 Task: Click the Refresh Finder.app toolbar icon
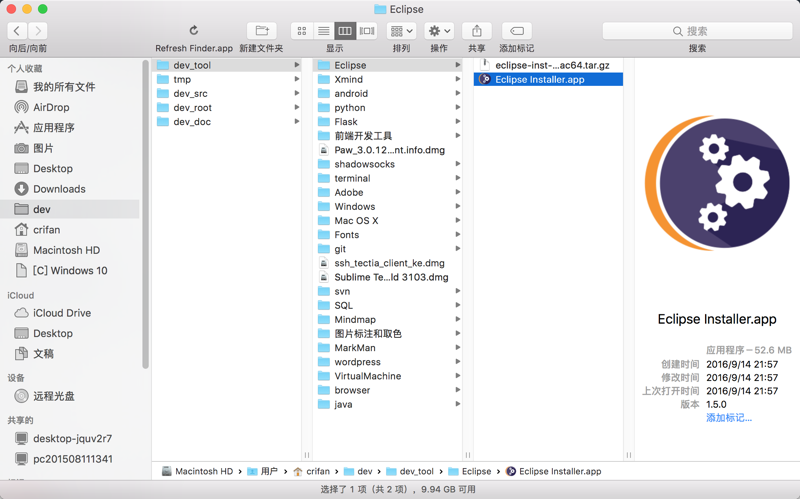[x=194, y=31]
